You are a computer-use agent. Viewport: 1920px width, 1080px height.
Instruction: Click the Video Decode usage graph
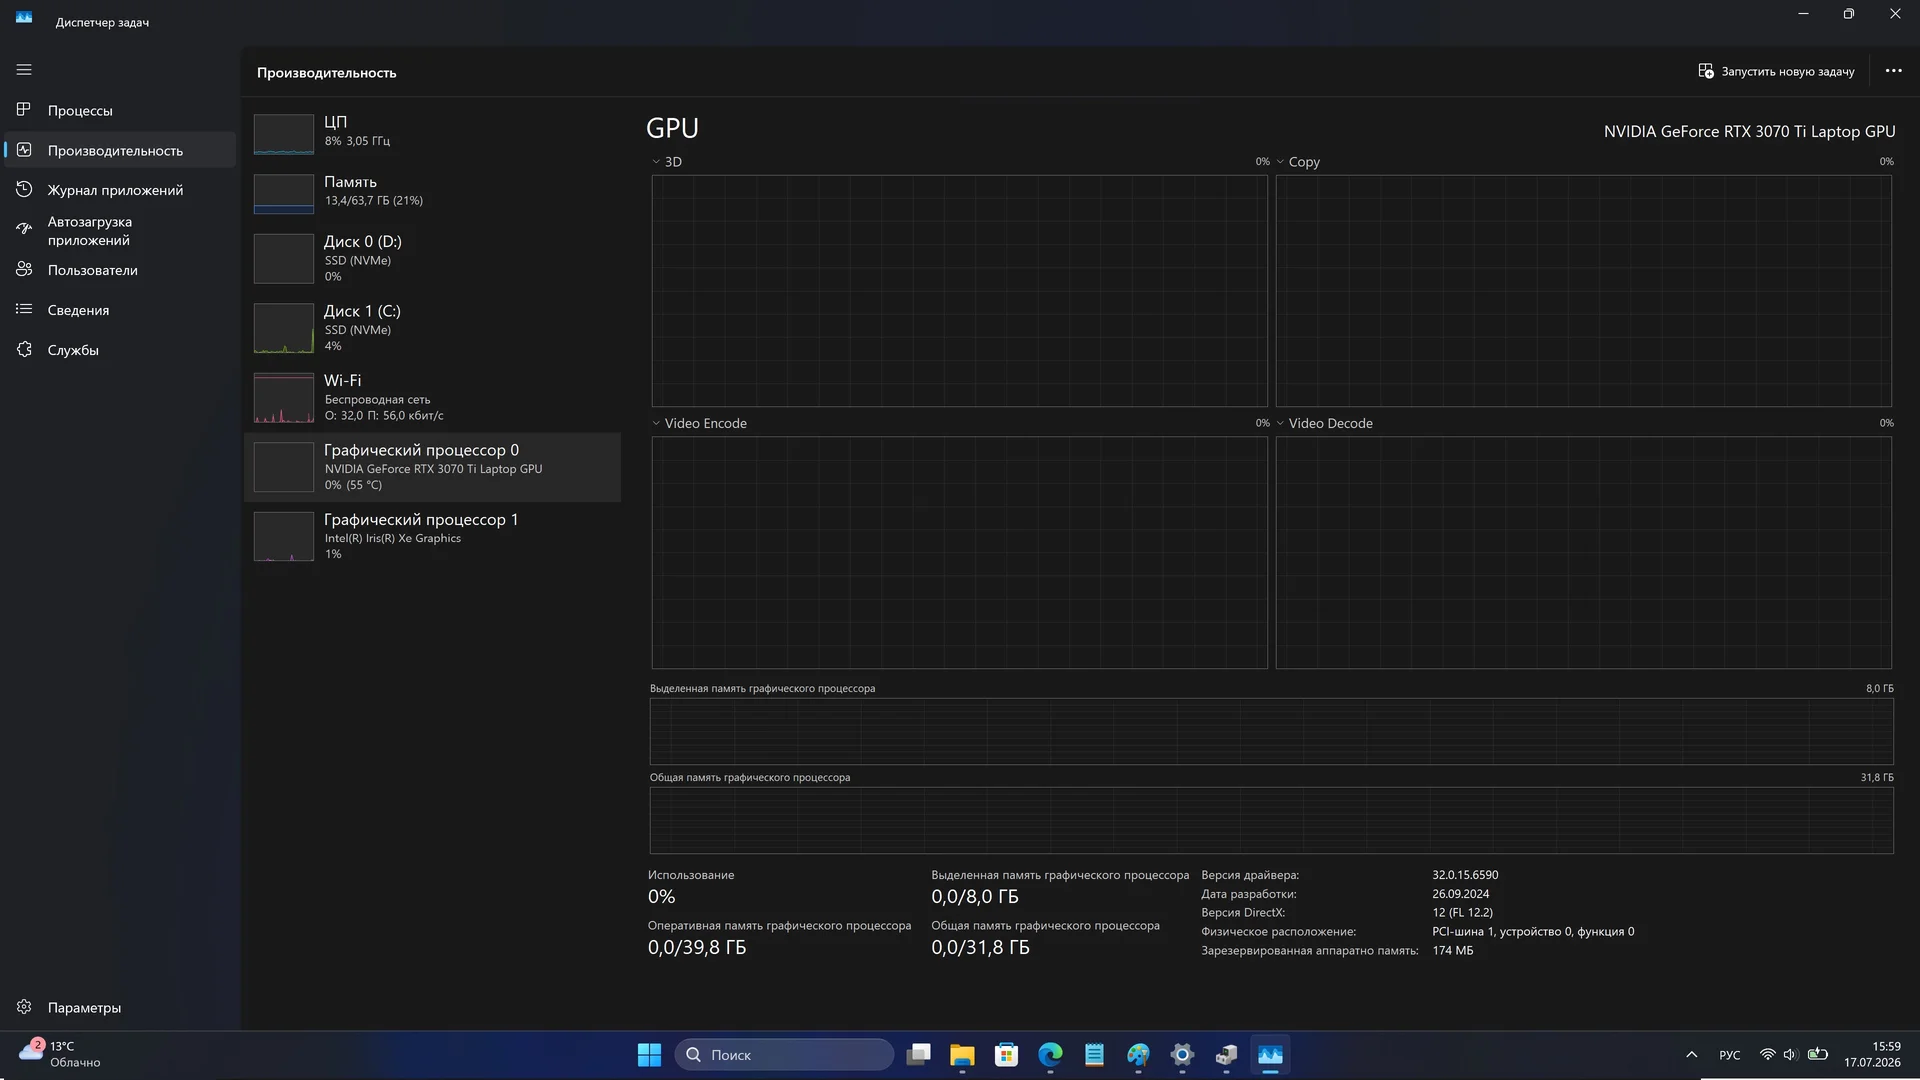coord(1583,553)
